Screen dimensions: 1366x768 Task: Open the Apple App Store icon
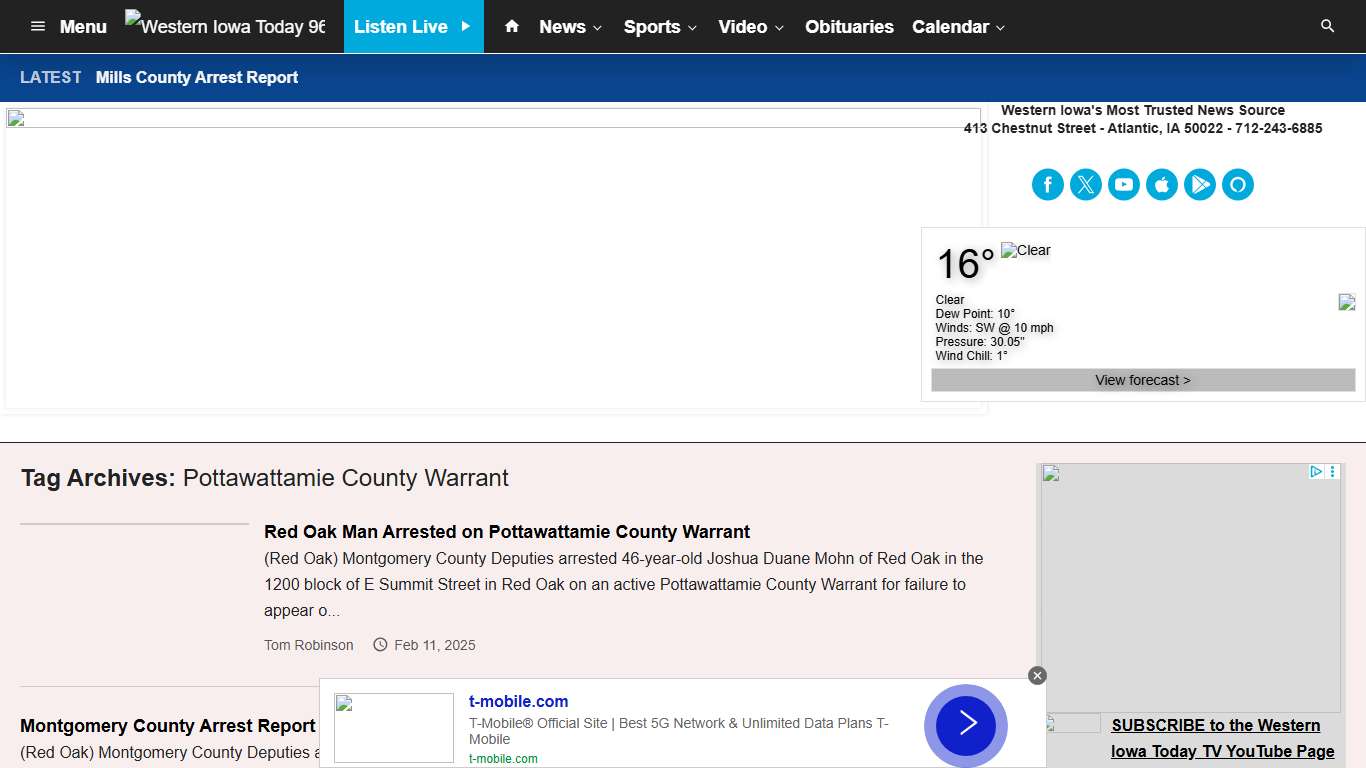click(1162, 184)
